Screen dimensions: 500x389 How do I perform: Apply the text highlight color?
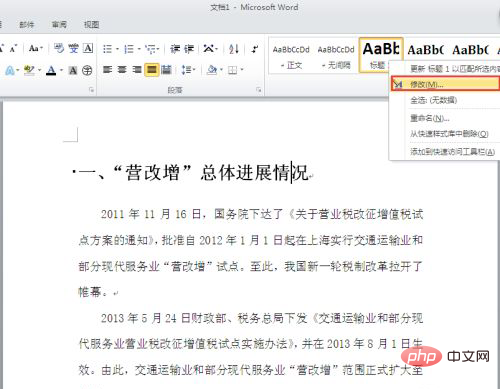30,70
